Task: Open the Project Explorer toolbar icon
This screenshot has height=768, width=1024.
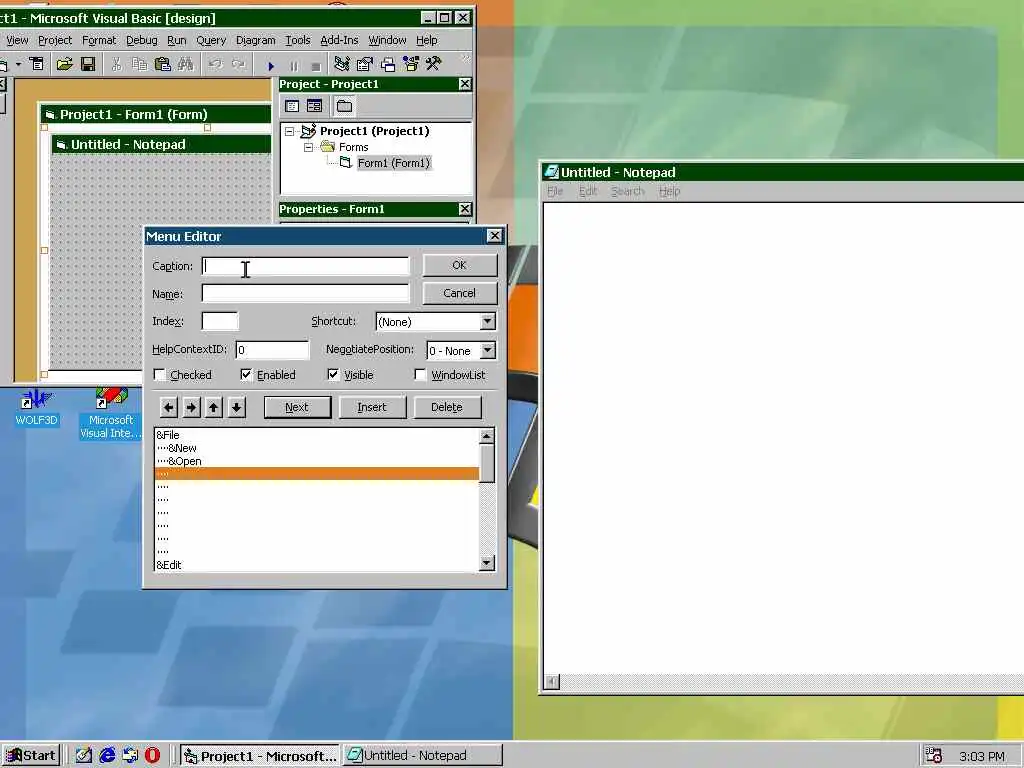Action: tap(342, 64)
